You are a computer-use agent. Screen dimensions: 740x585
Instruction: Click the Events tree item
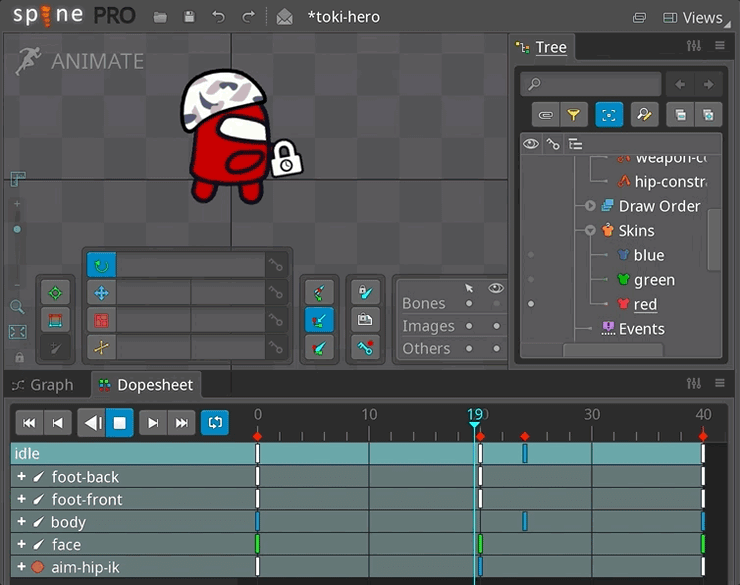pos(641,329)
